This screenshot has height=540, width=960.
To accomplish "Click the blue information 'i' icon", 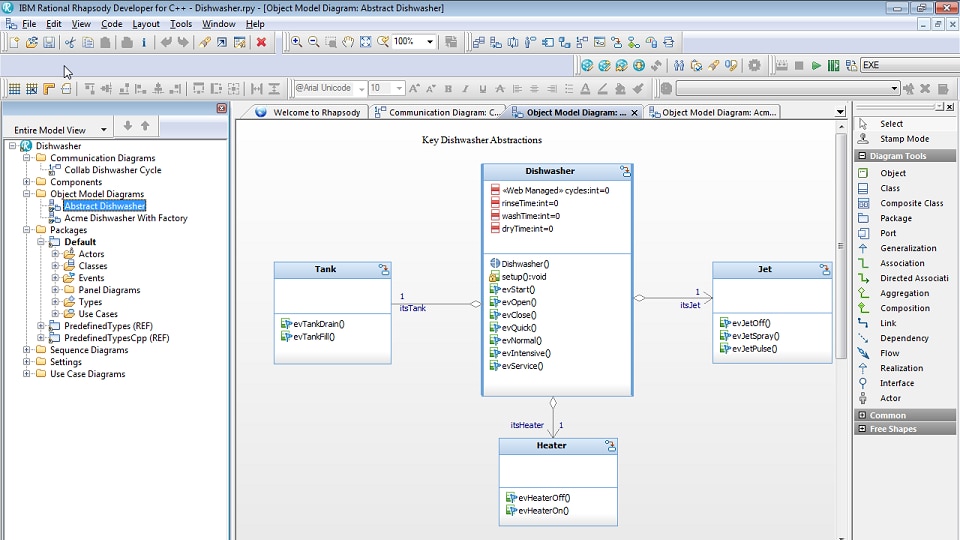I will tap(143, 42).
